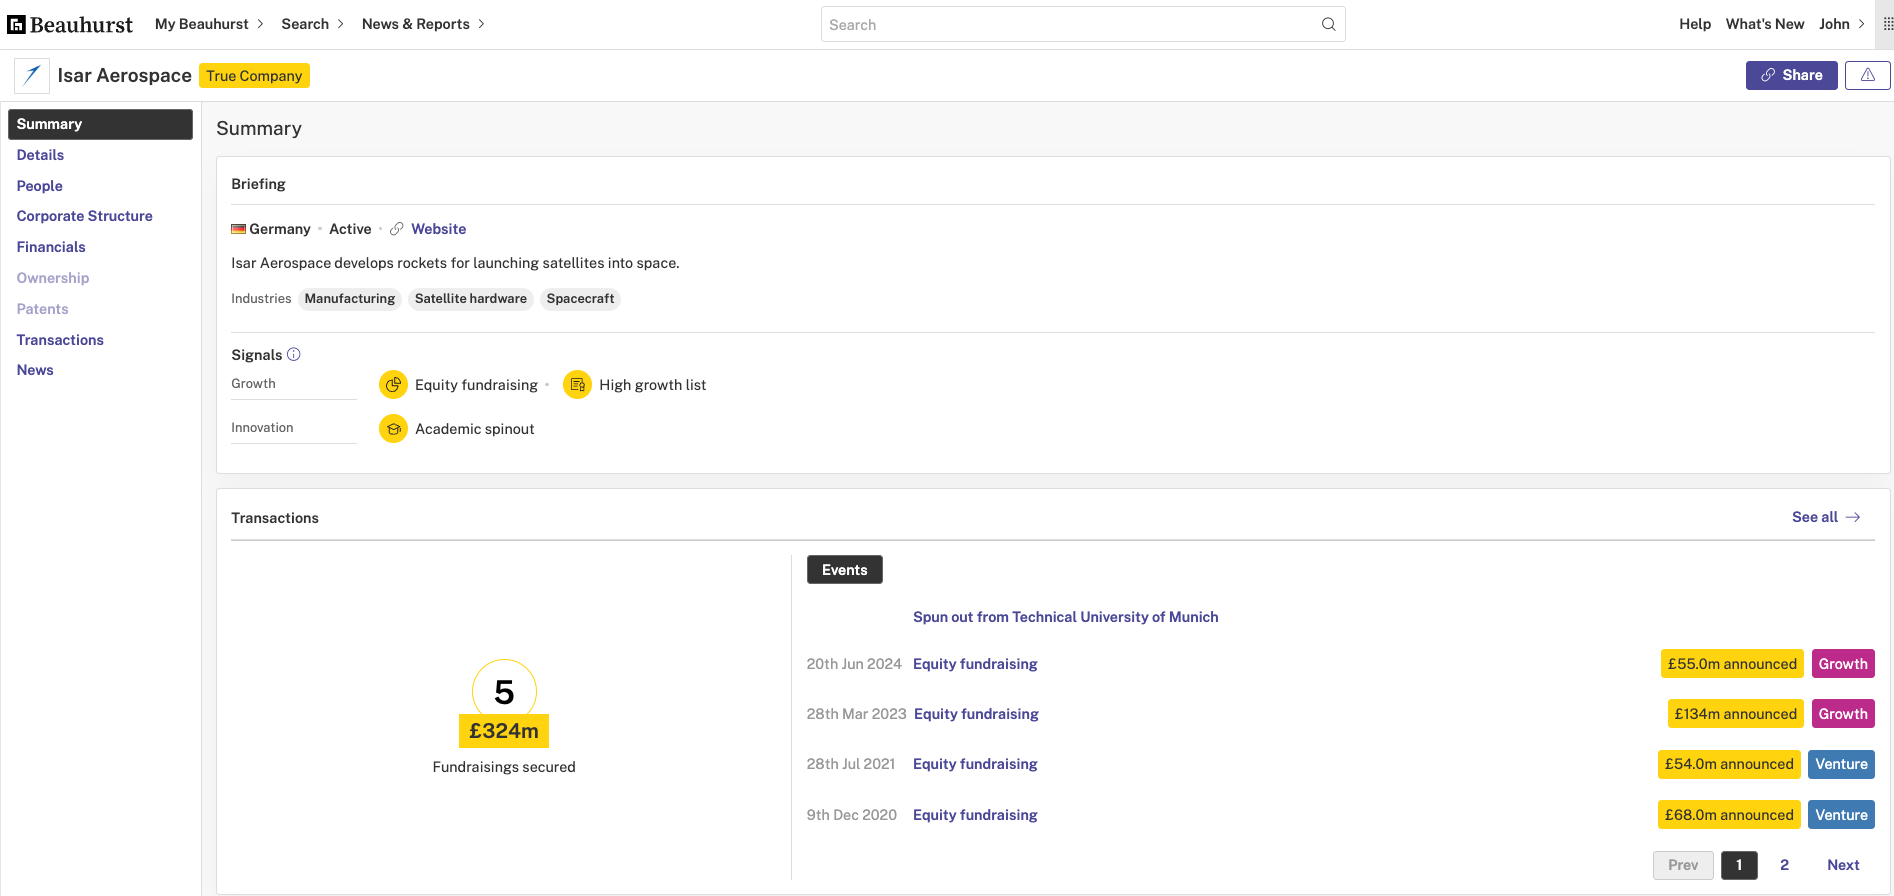Open the 20th Jun 2024 Equity fundraising
The image size is (1894, 896).
pos(975,664)
